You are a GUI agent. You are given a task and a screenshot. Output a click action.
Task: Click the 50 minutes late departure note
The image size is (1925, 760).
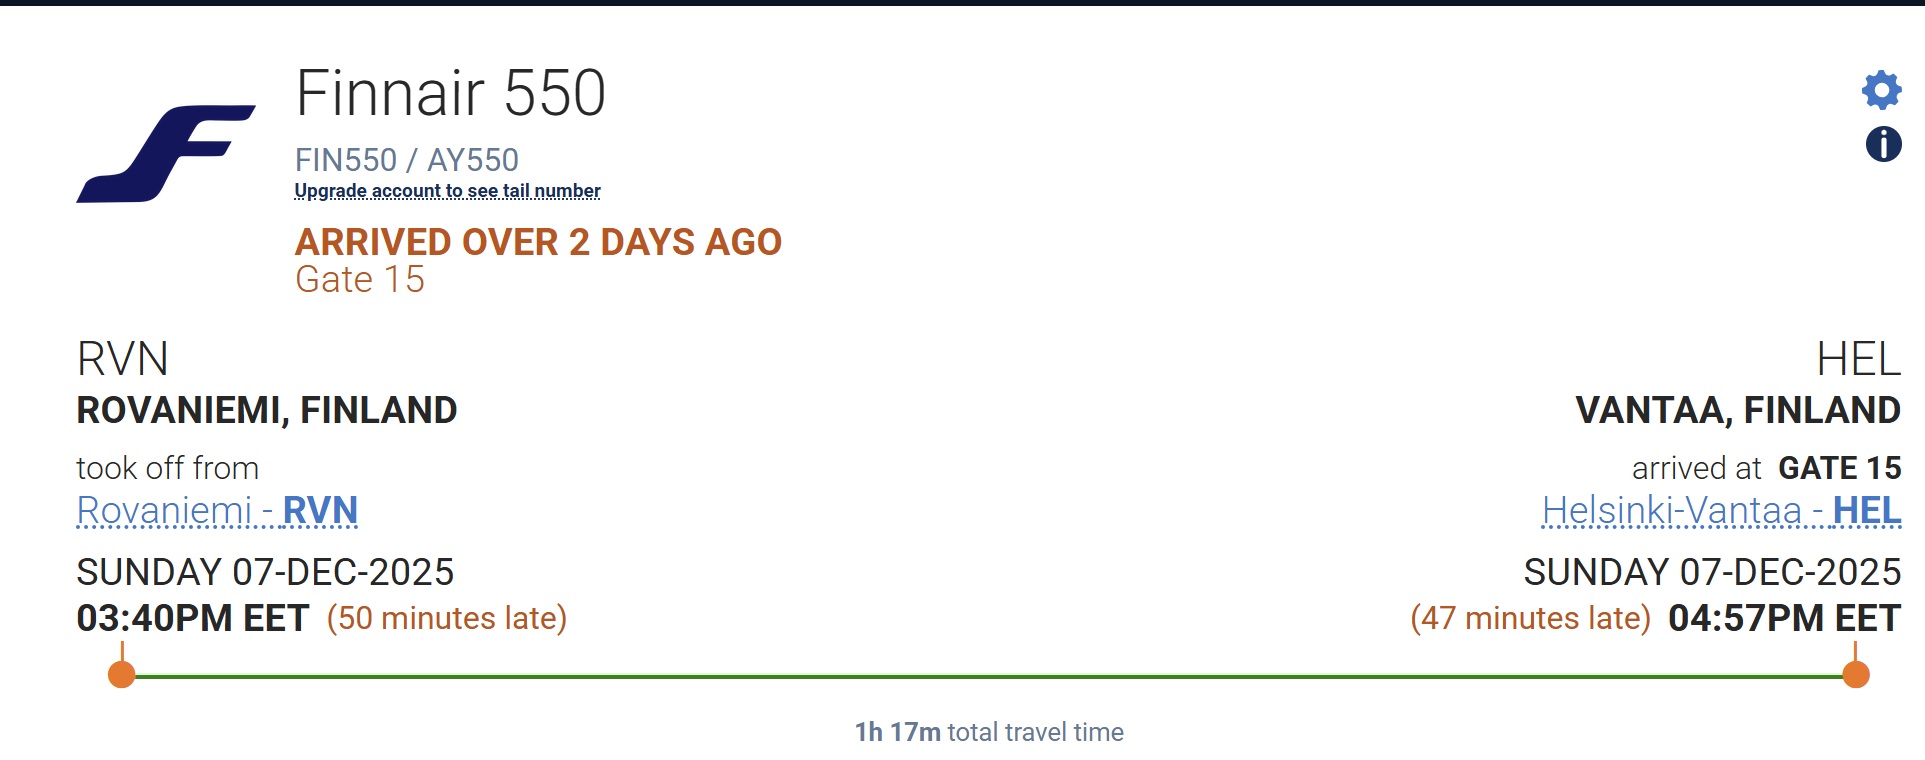[447, 618]
